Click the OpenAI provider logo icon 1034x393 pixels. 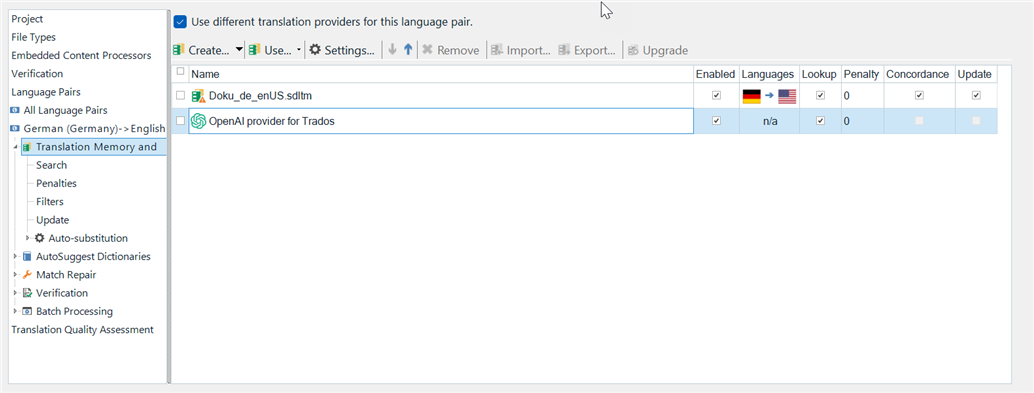(x=198, y=121)
